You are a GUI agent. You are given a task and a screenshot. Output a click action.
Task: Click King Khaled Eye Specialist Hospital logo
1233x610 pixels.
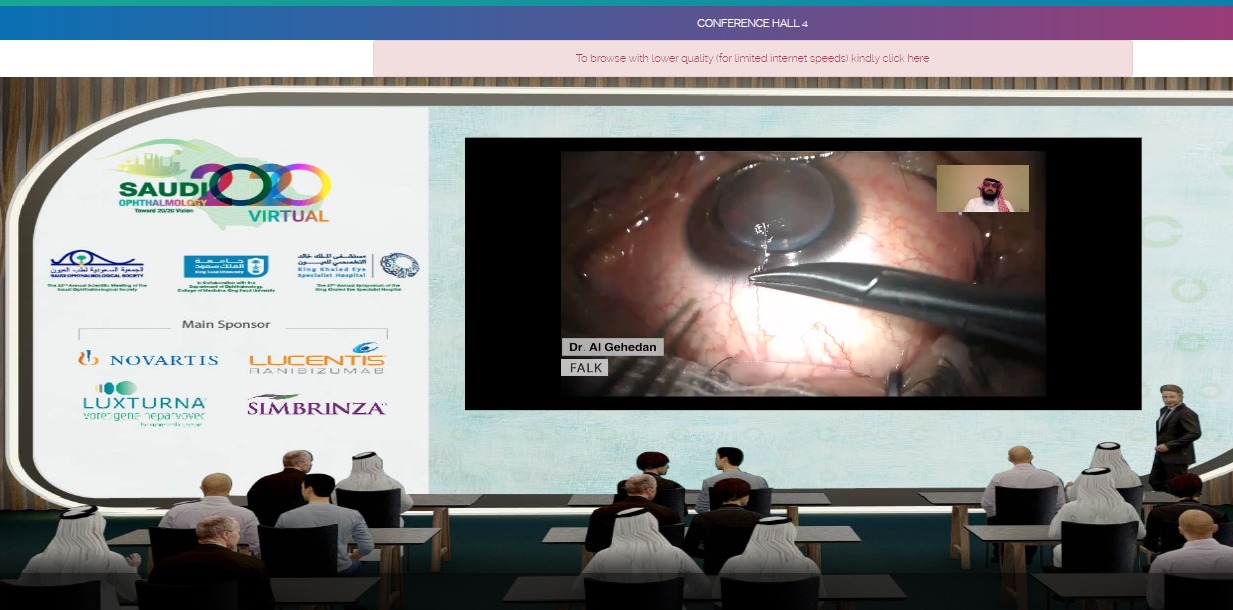click(357, 267)
